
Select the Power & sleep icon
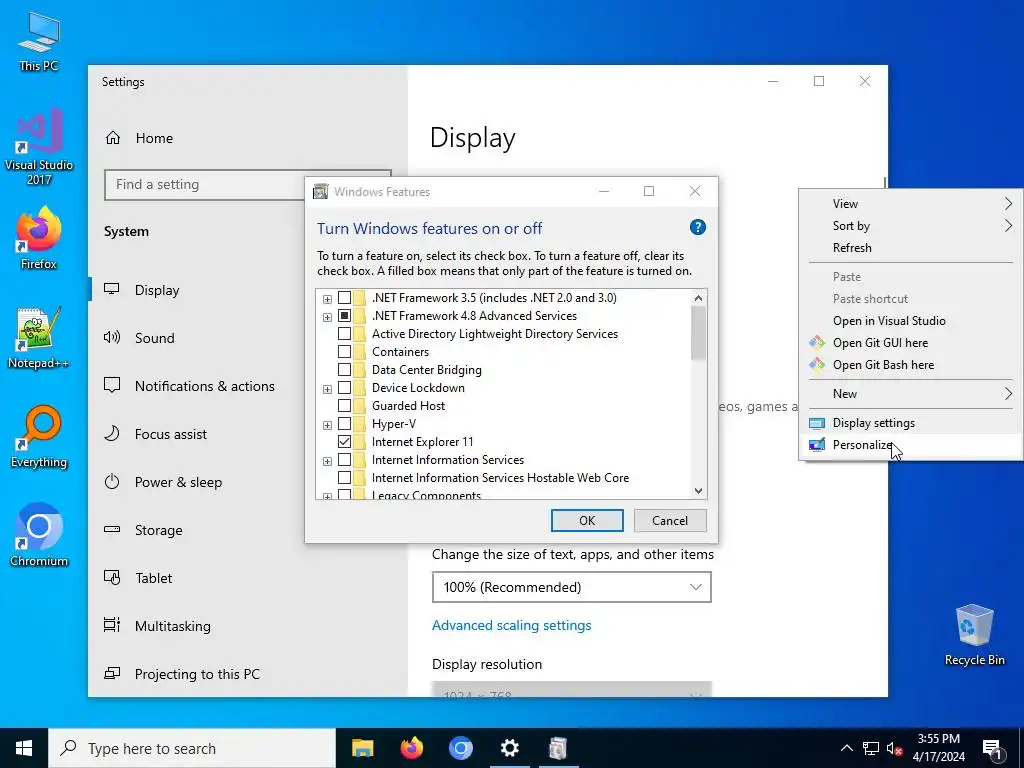(112, 482)
